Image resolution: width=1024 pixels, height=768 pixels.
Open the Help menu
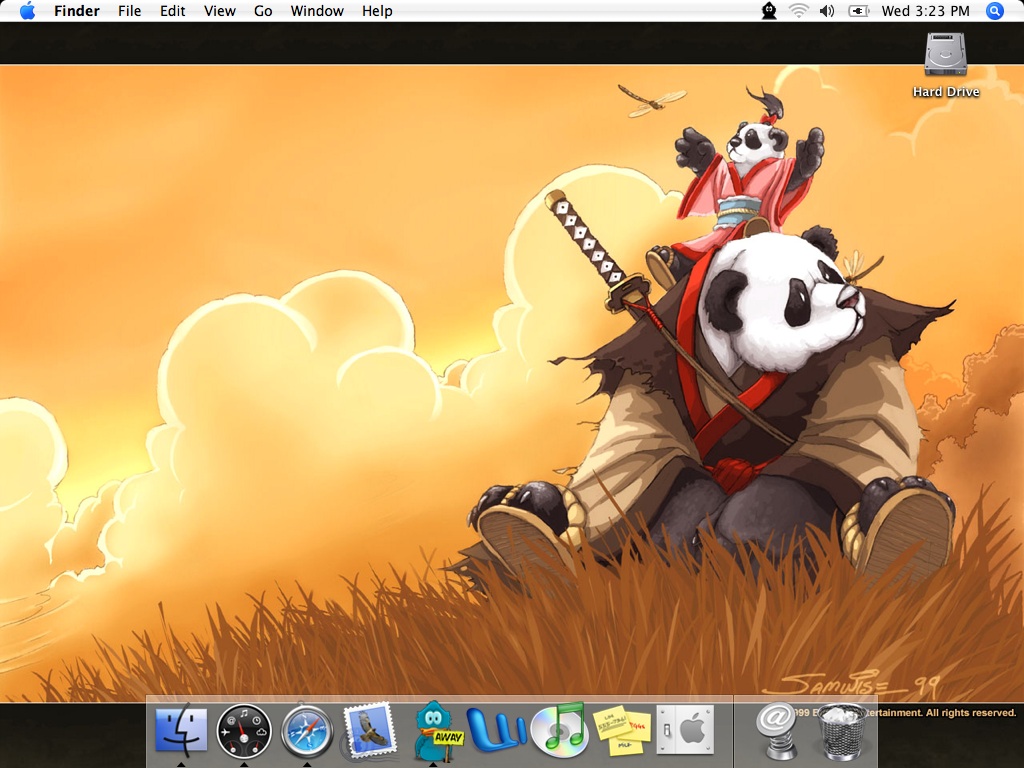(377, 10)
